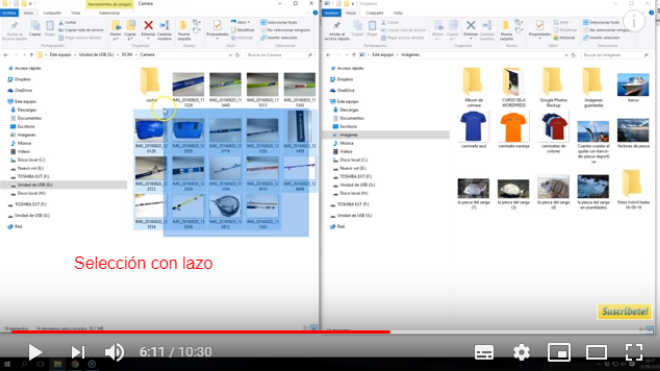Click Nueva carpeta in Camera window ribbon
Screen dimensions: 660x371
point(184,30)
